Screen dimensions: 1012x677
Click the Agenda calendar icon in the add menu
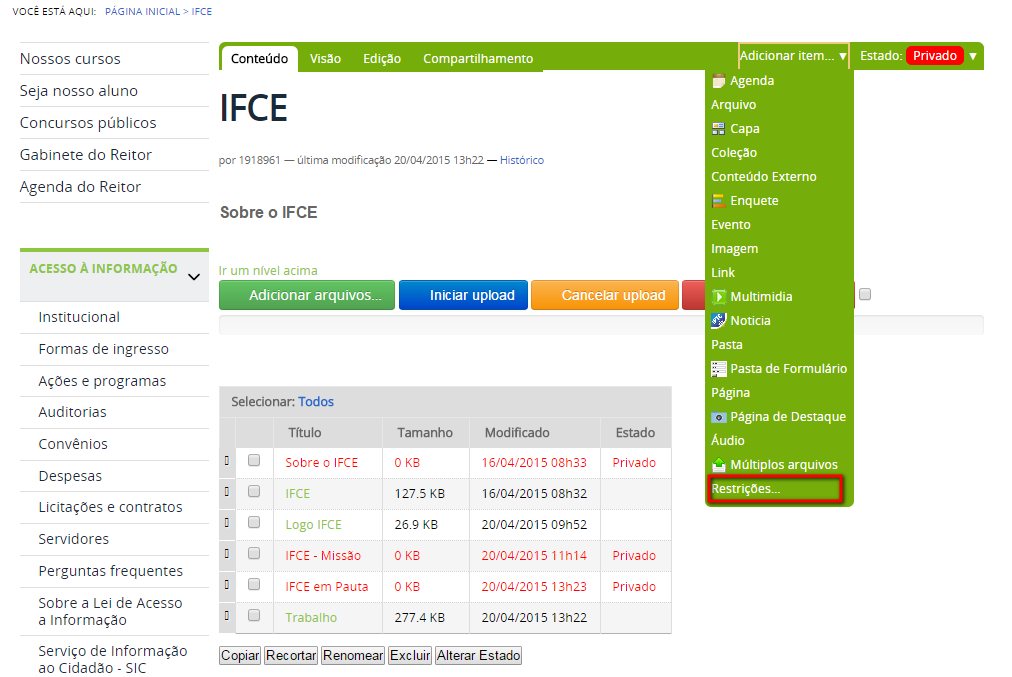pyautogui.click(x=718, y=81)
